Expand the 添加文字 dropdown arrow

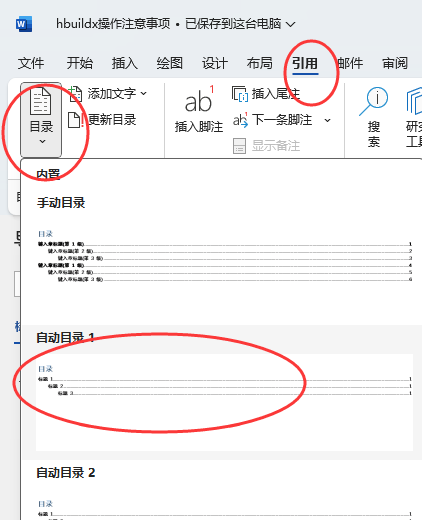pyautogui.click(x=144, y=94)
